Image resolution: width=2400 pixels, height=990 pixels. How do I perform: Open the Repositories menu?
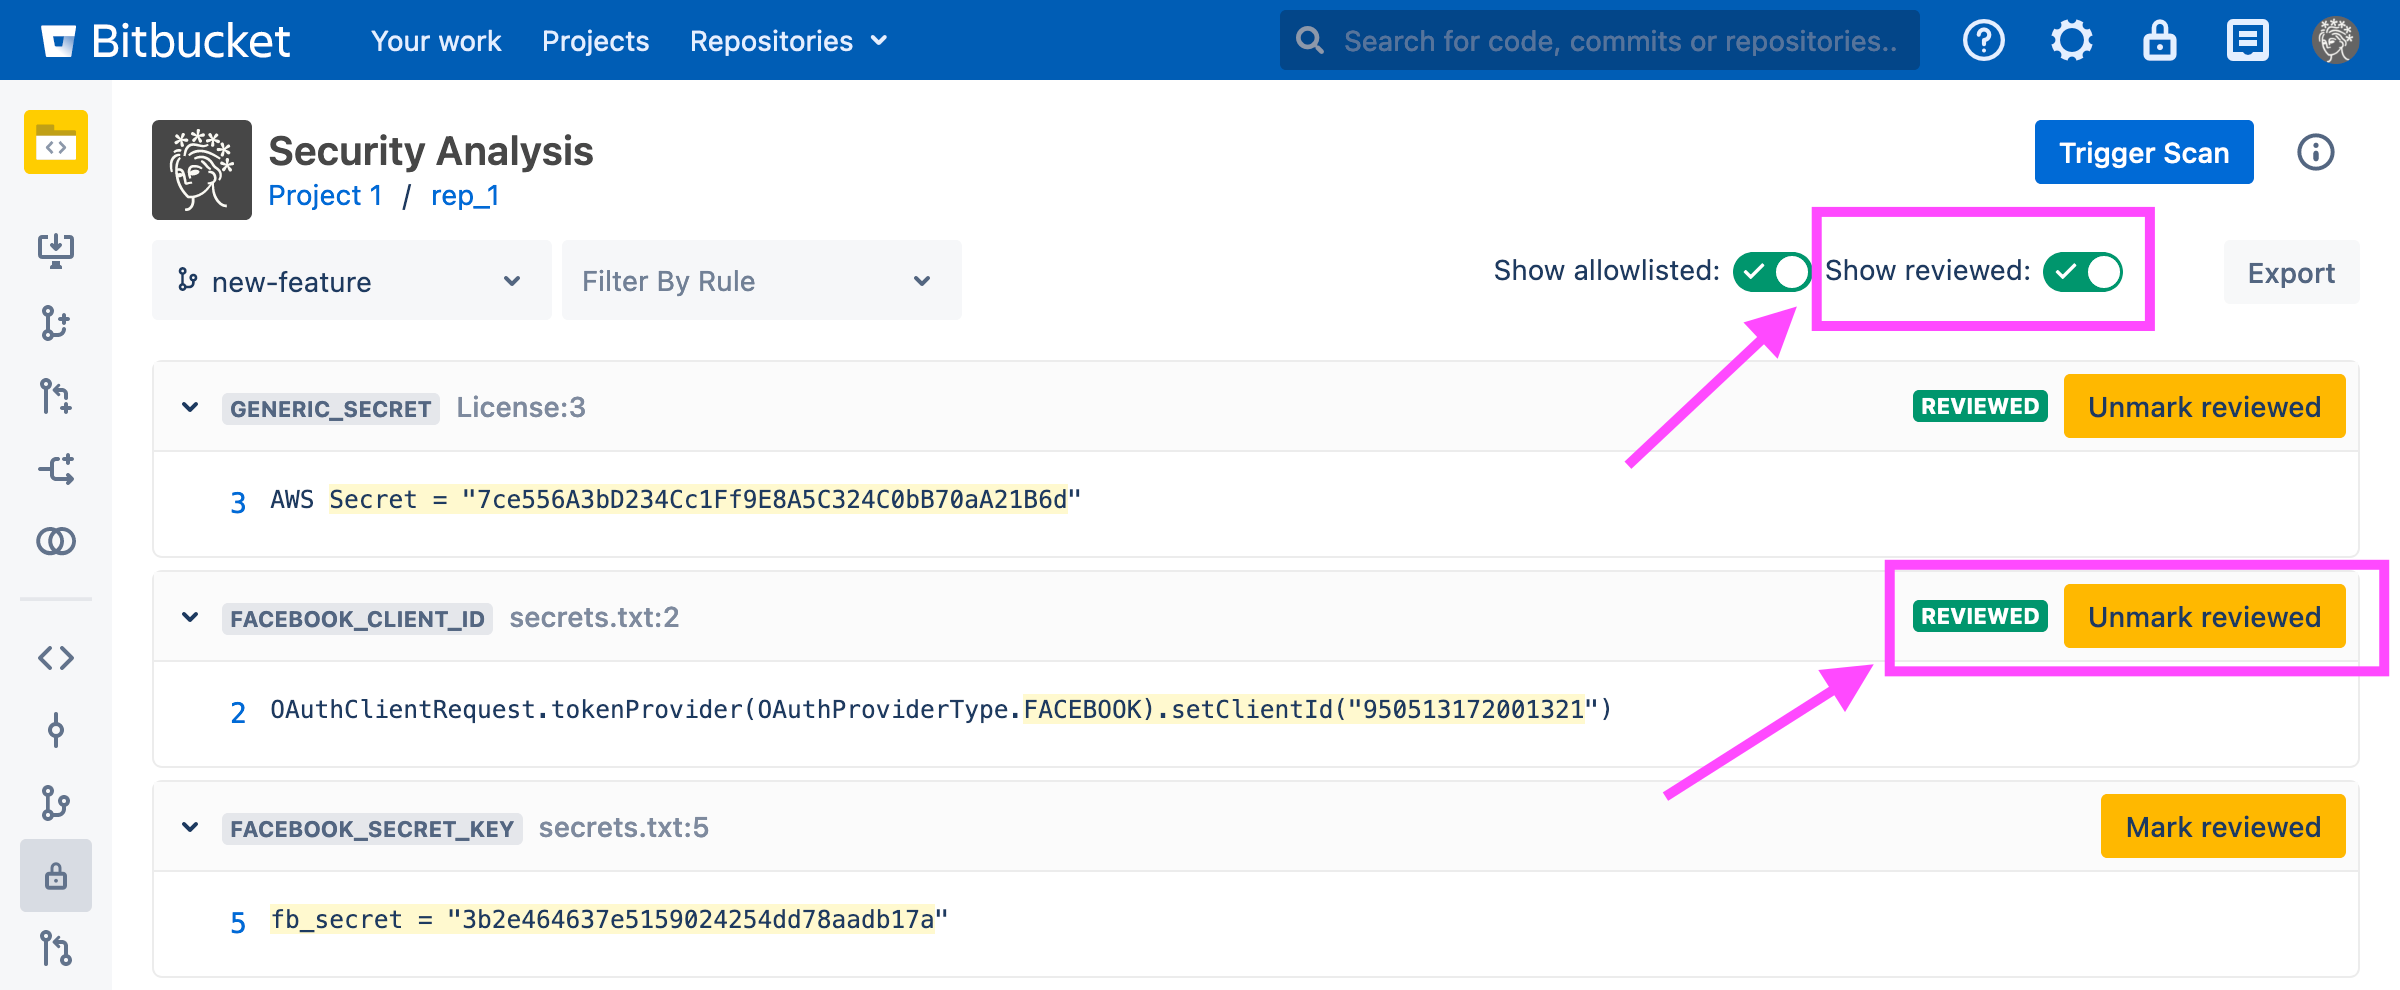click(x=788, y=41)
